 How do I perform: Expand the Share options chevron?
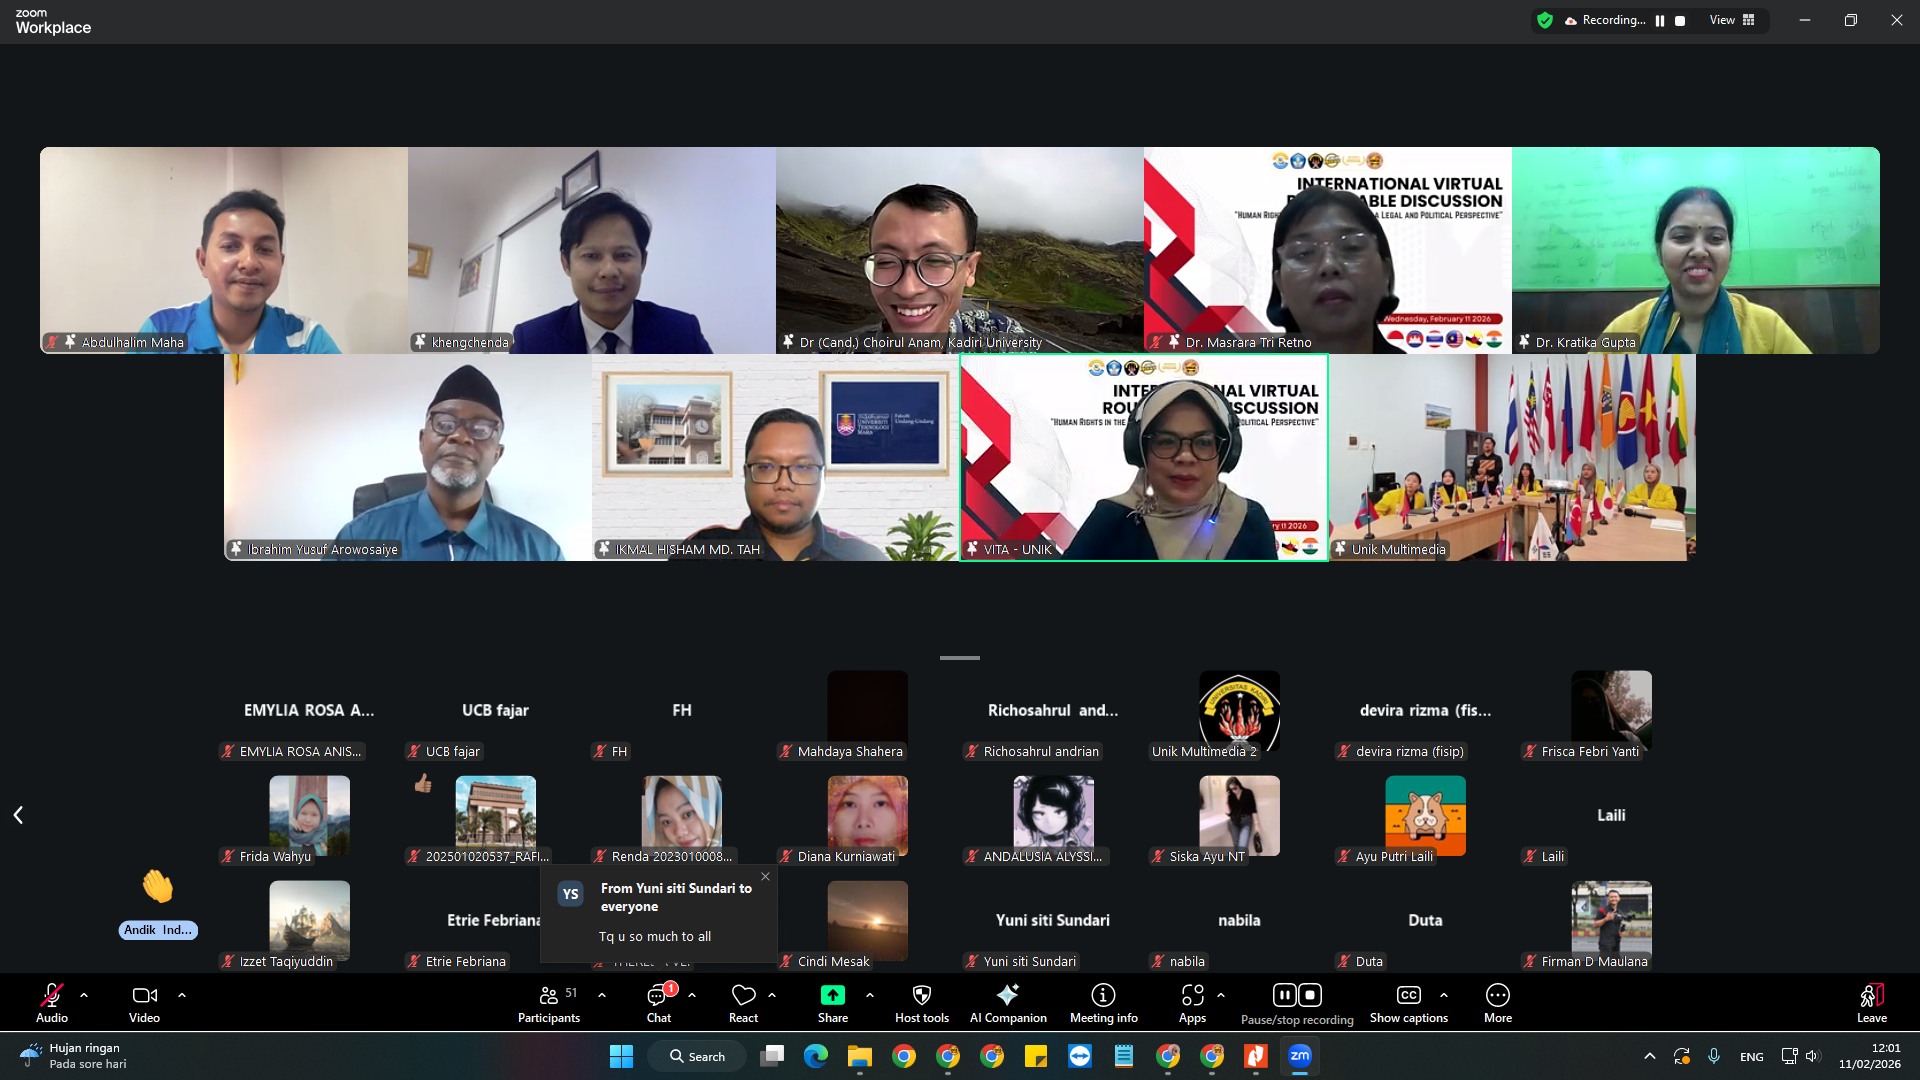(870, 995)
